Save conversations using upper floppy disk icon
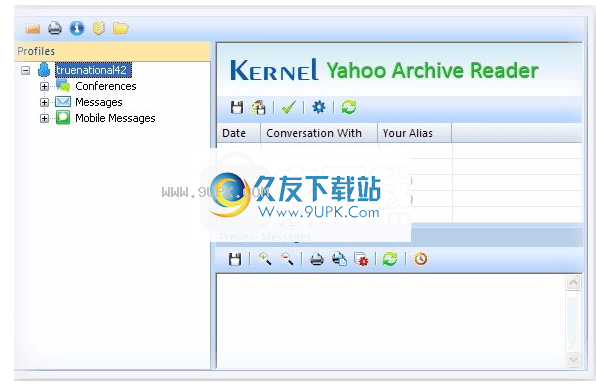The width and height of the screenshot is (596, 390). pyautogui.click(x=237, y=107)
